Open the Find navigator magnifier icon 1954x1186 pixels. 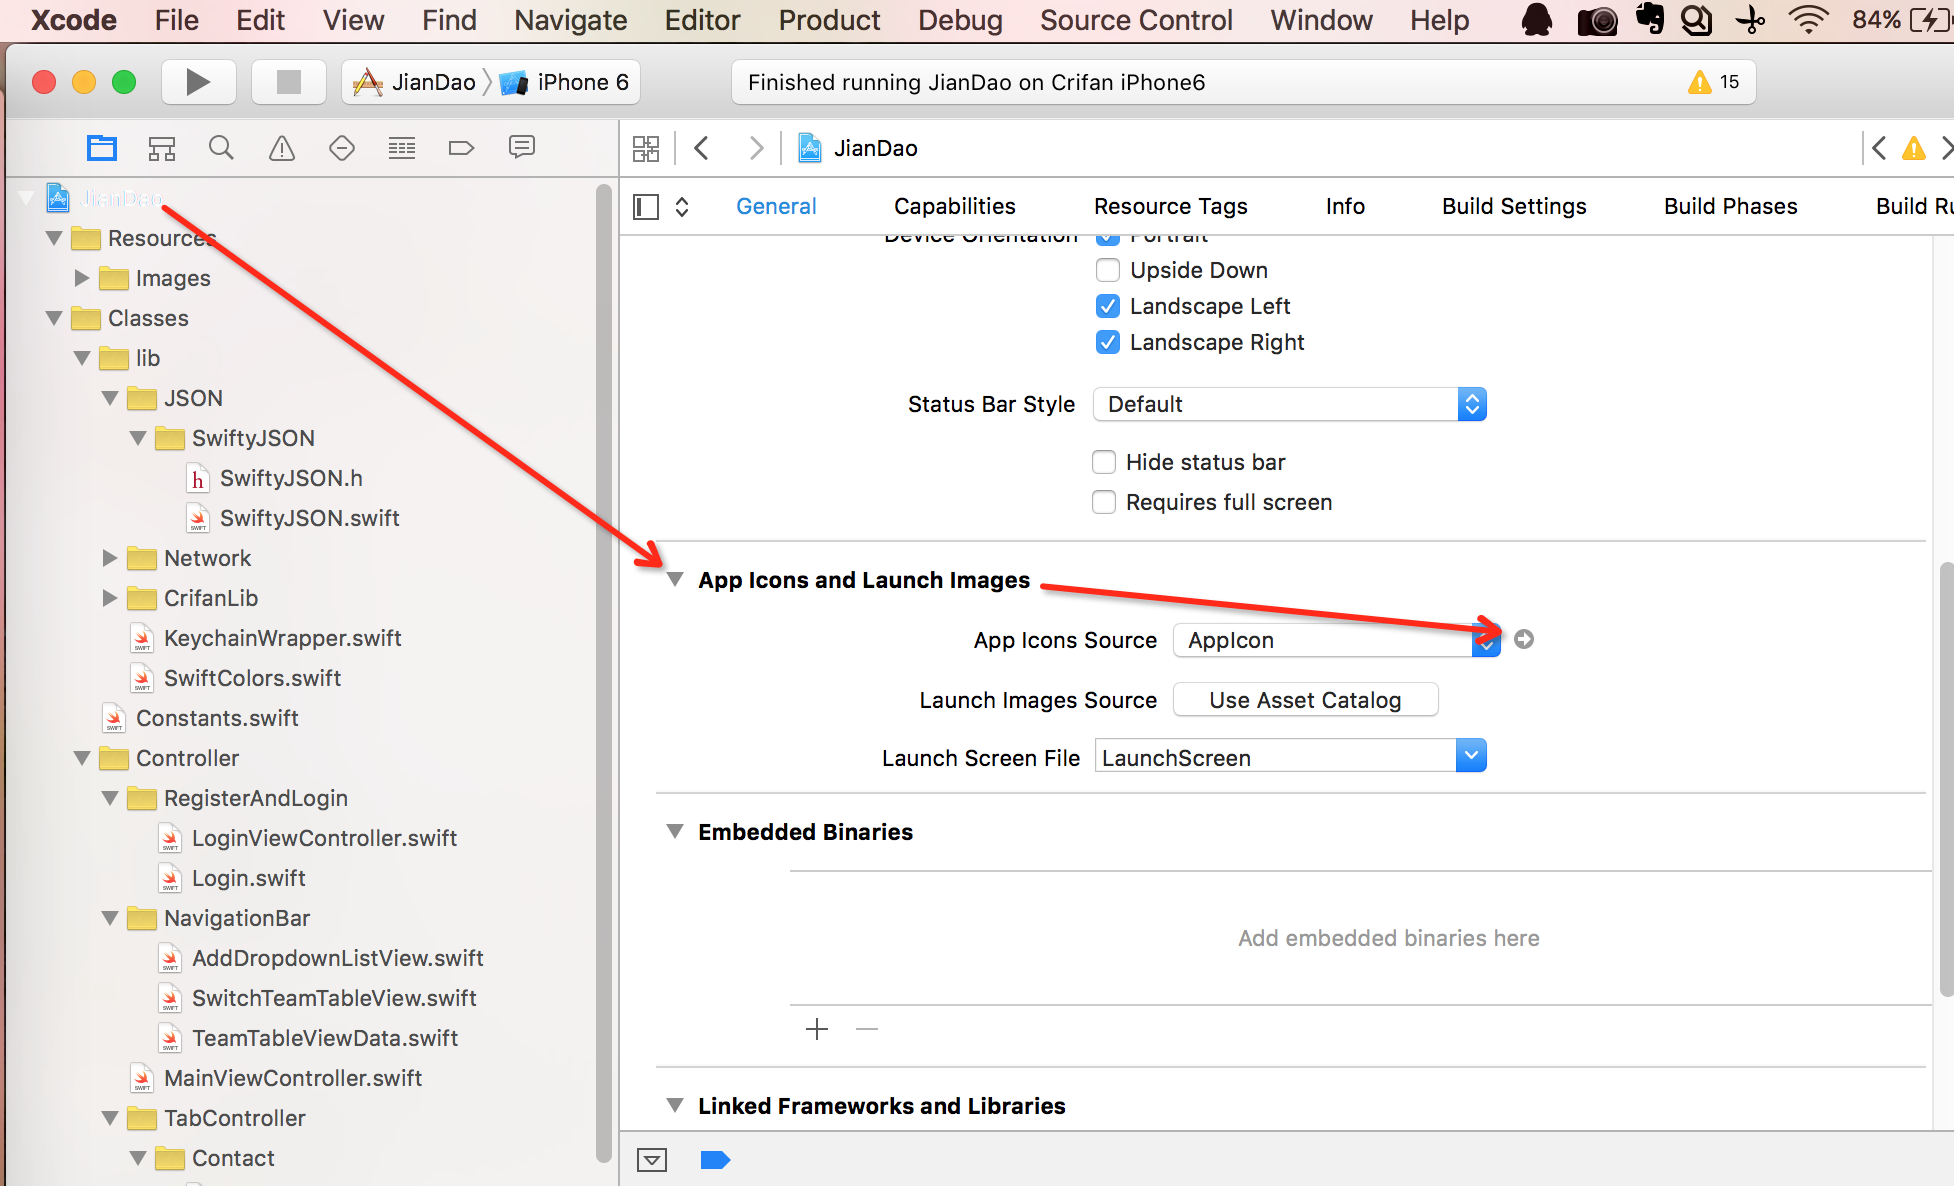click(221, 148)
